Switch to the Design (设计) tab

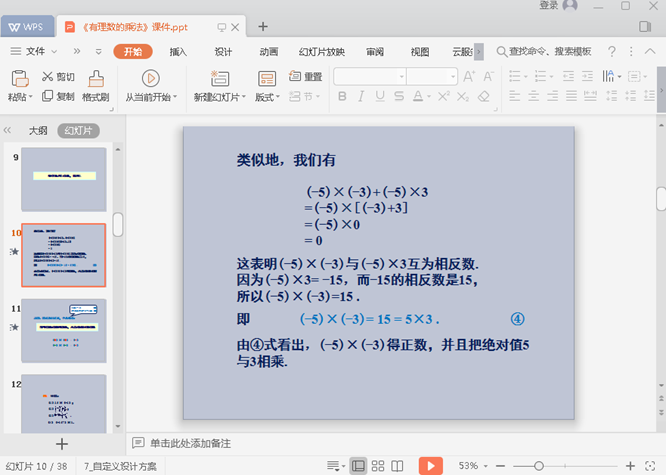click(x=223, y=52)
